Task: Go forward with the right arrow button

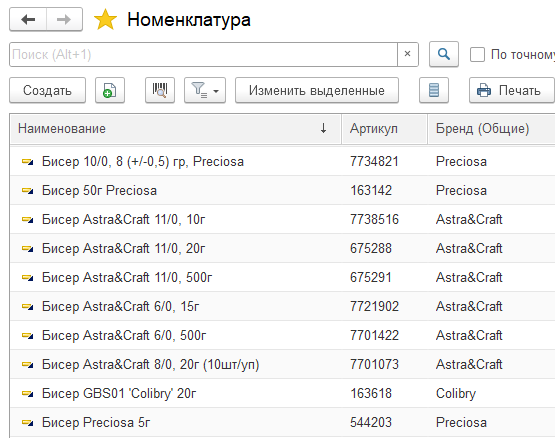Action: click(64, 19)
